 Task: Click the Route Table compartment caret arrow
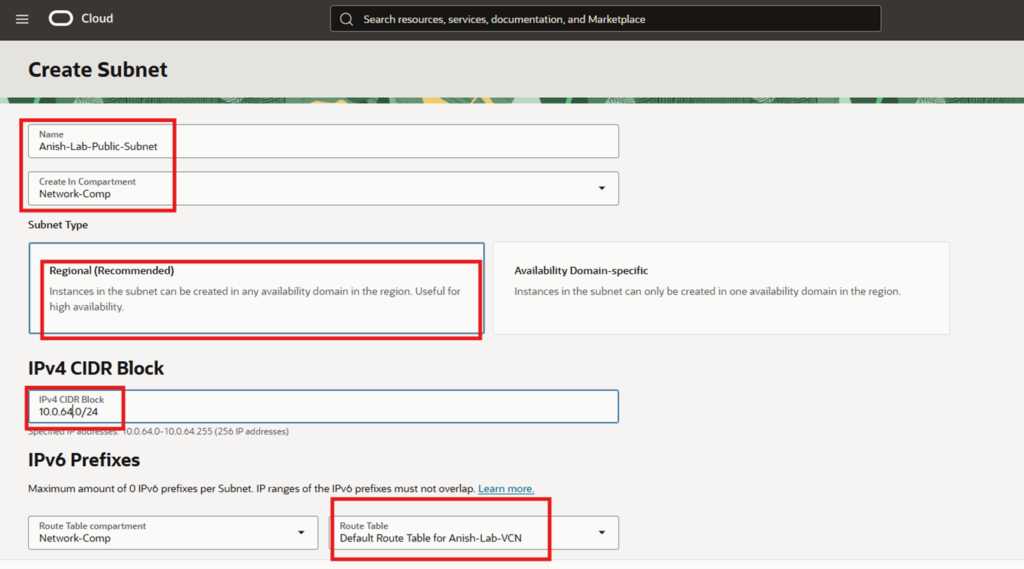tap(301, 533)
